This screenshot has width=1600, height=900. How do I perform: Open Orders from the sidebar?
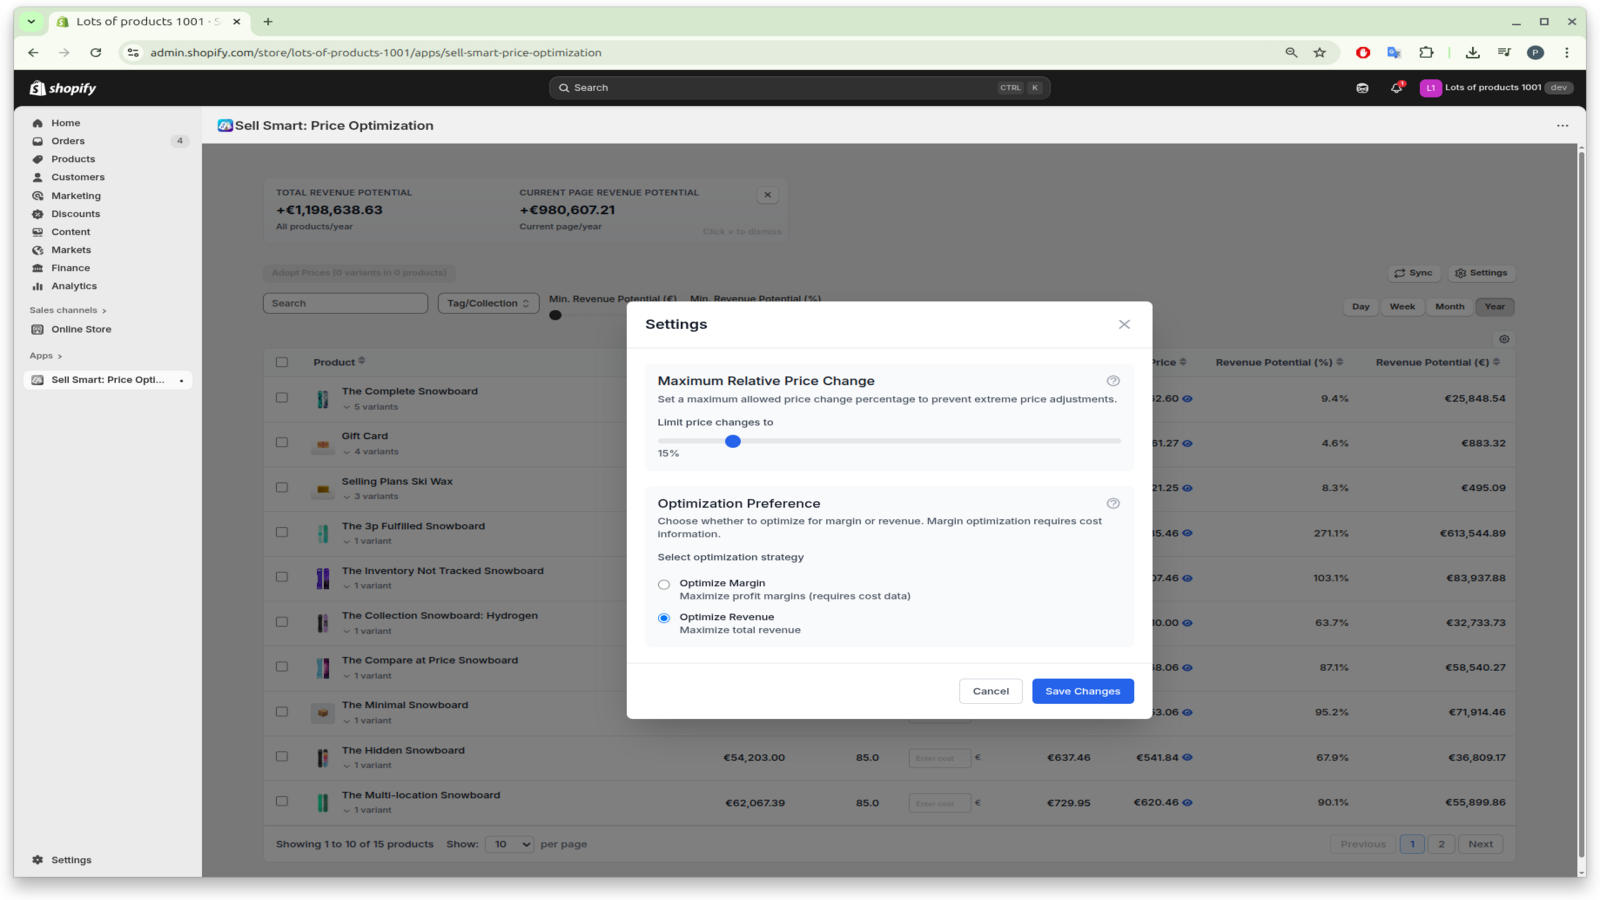67,140
